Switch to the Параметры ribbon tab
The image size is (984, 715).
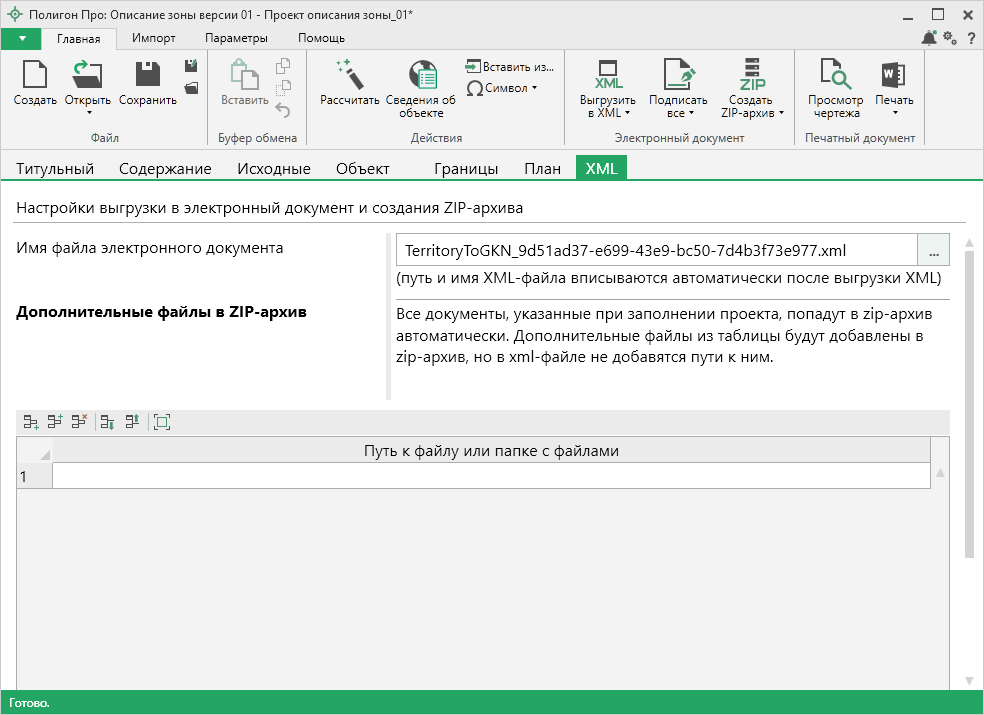click(236, 38)
